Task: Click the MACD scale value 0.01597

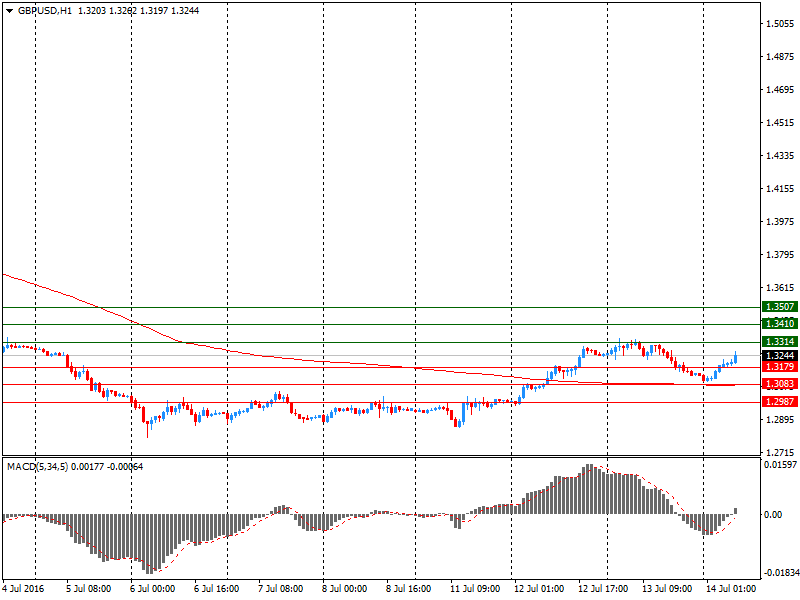Action: pos(780,465)
